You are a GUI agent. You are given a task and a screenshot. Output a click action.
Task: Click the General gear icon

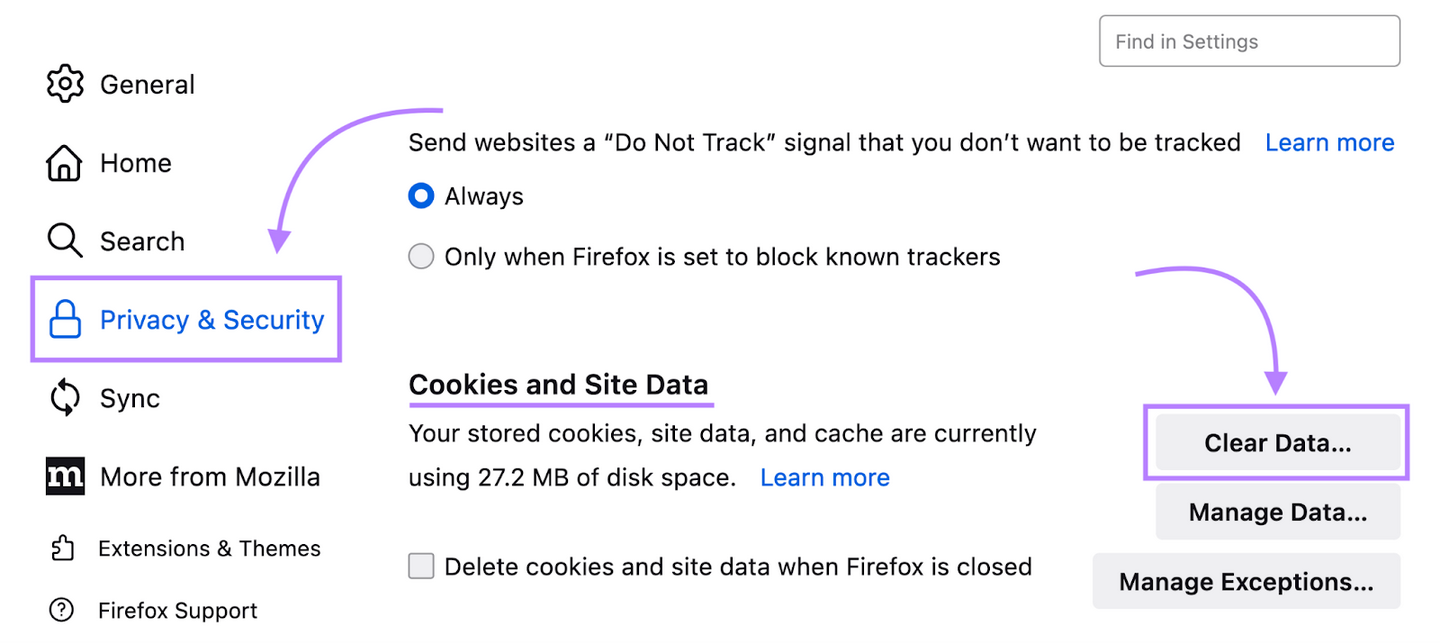(x=65, y=84)
